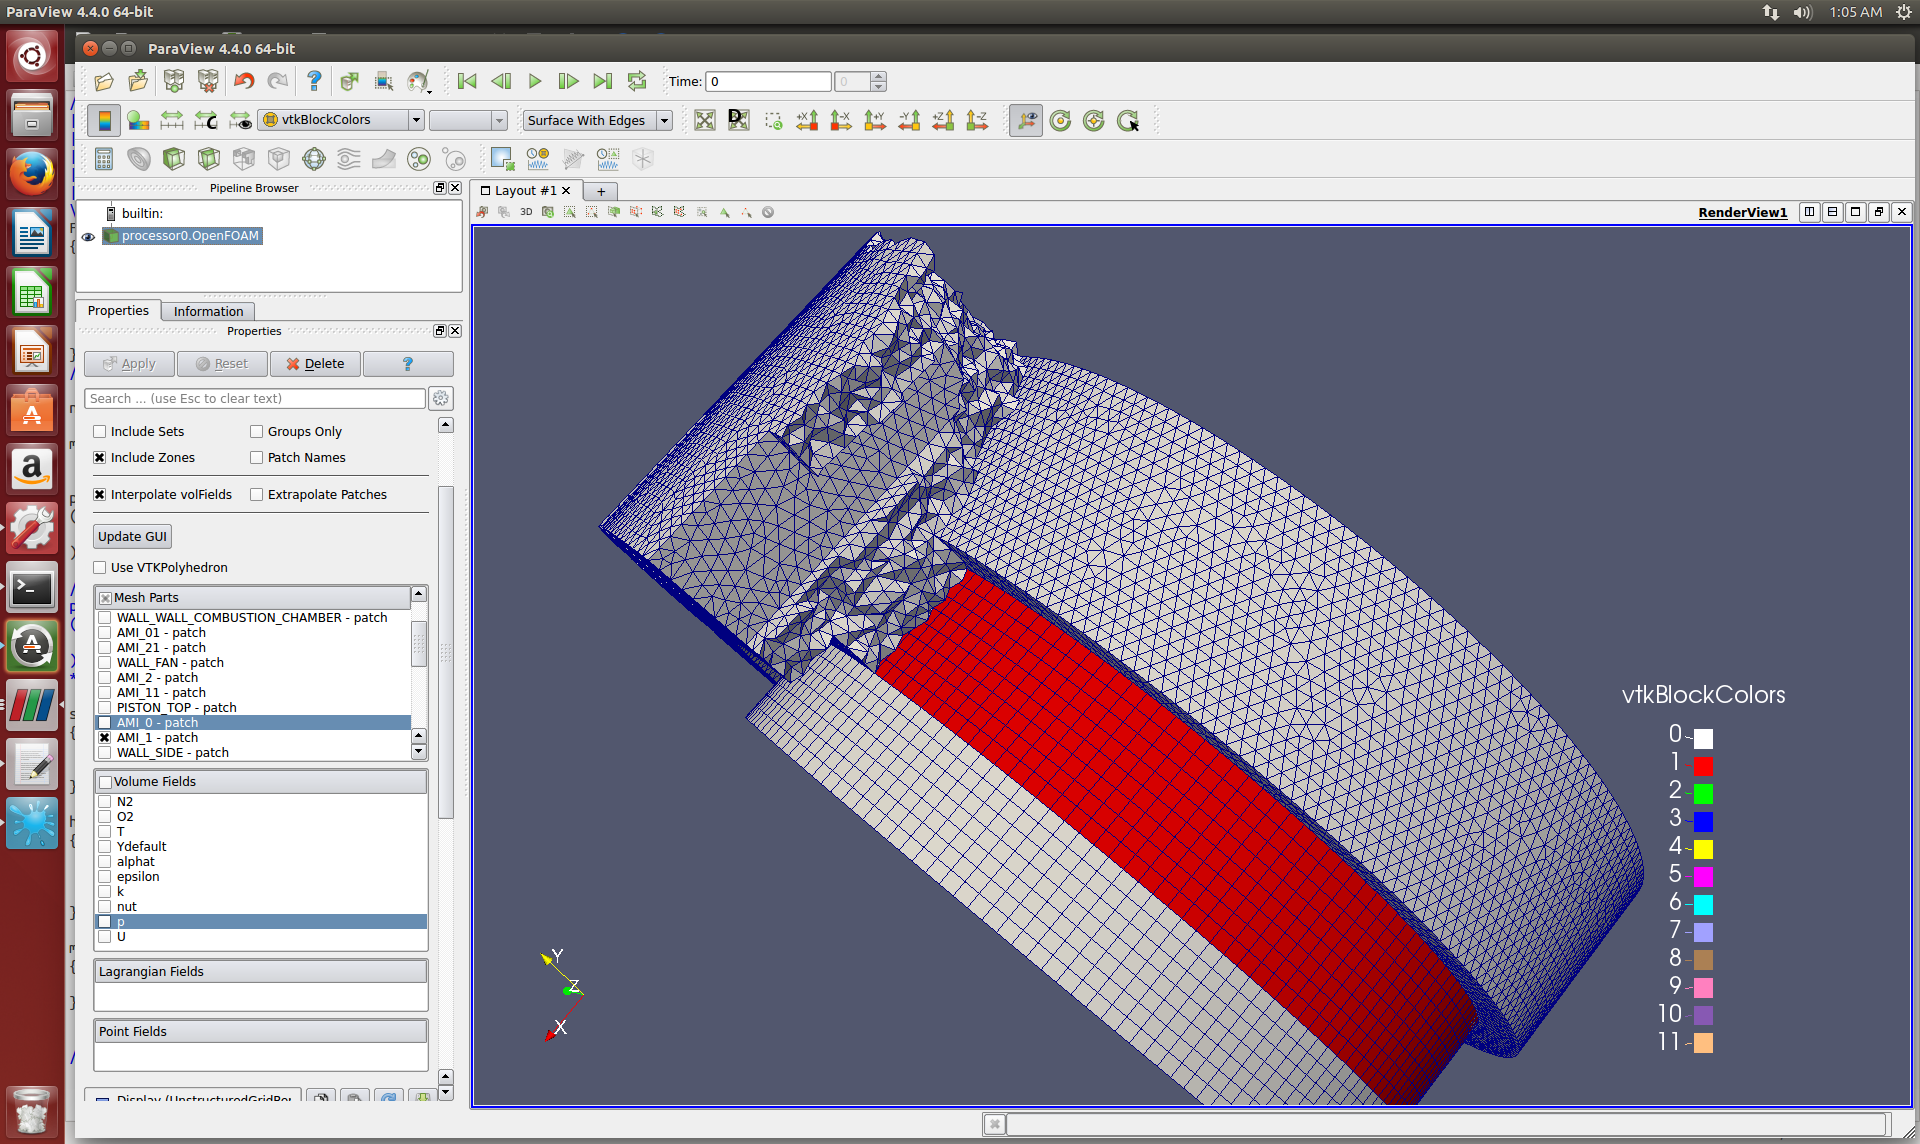The image size is (1920, 1144).
Task: Set view direction to +Z
Action: tap(943, 121)
